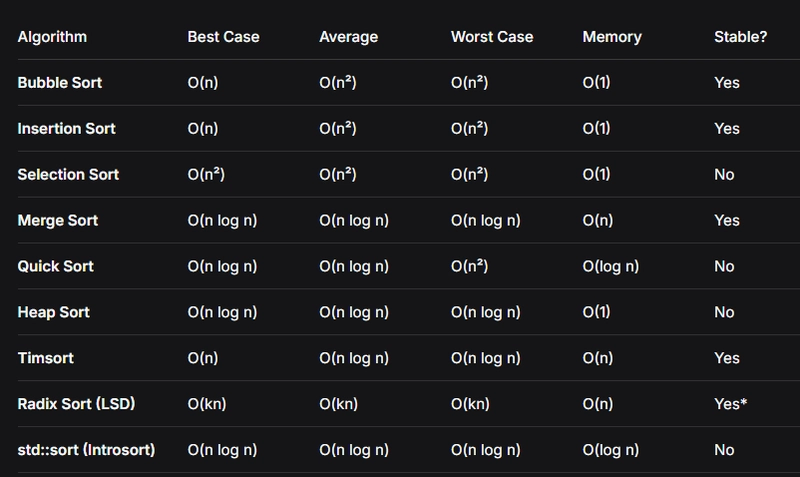This screenshot has width=800, height=477.
Task: Click the Stable? column header
Action: click(739, 37)
